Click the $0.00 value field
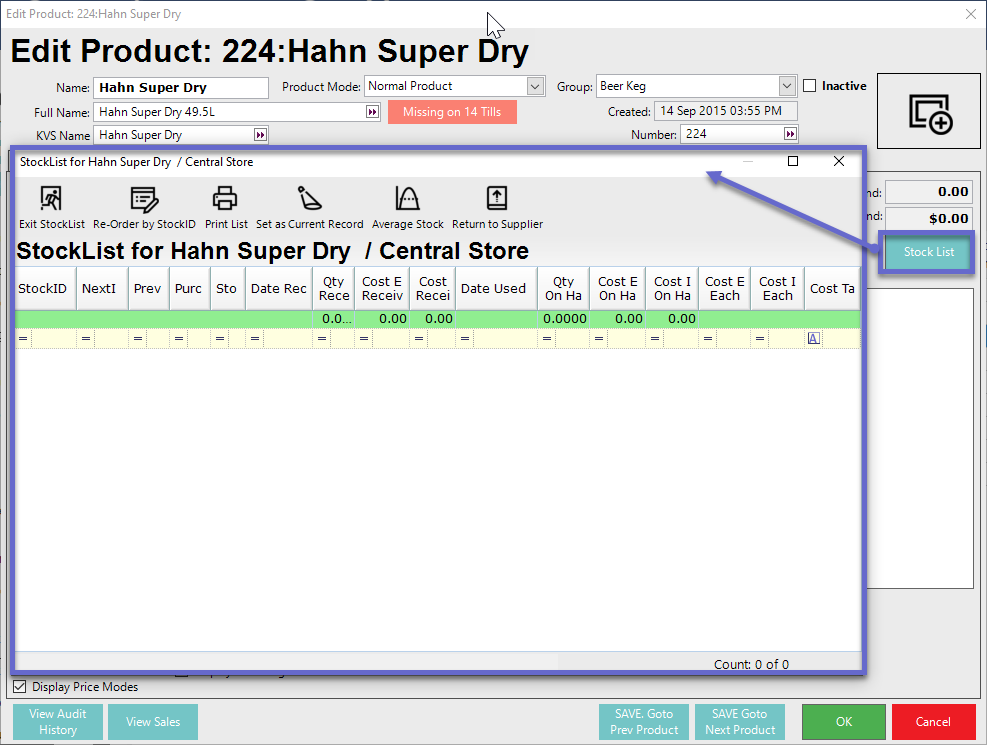Screen dimensions: 987x745 point(929,218)
